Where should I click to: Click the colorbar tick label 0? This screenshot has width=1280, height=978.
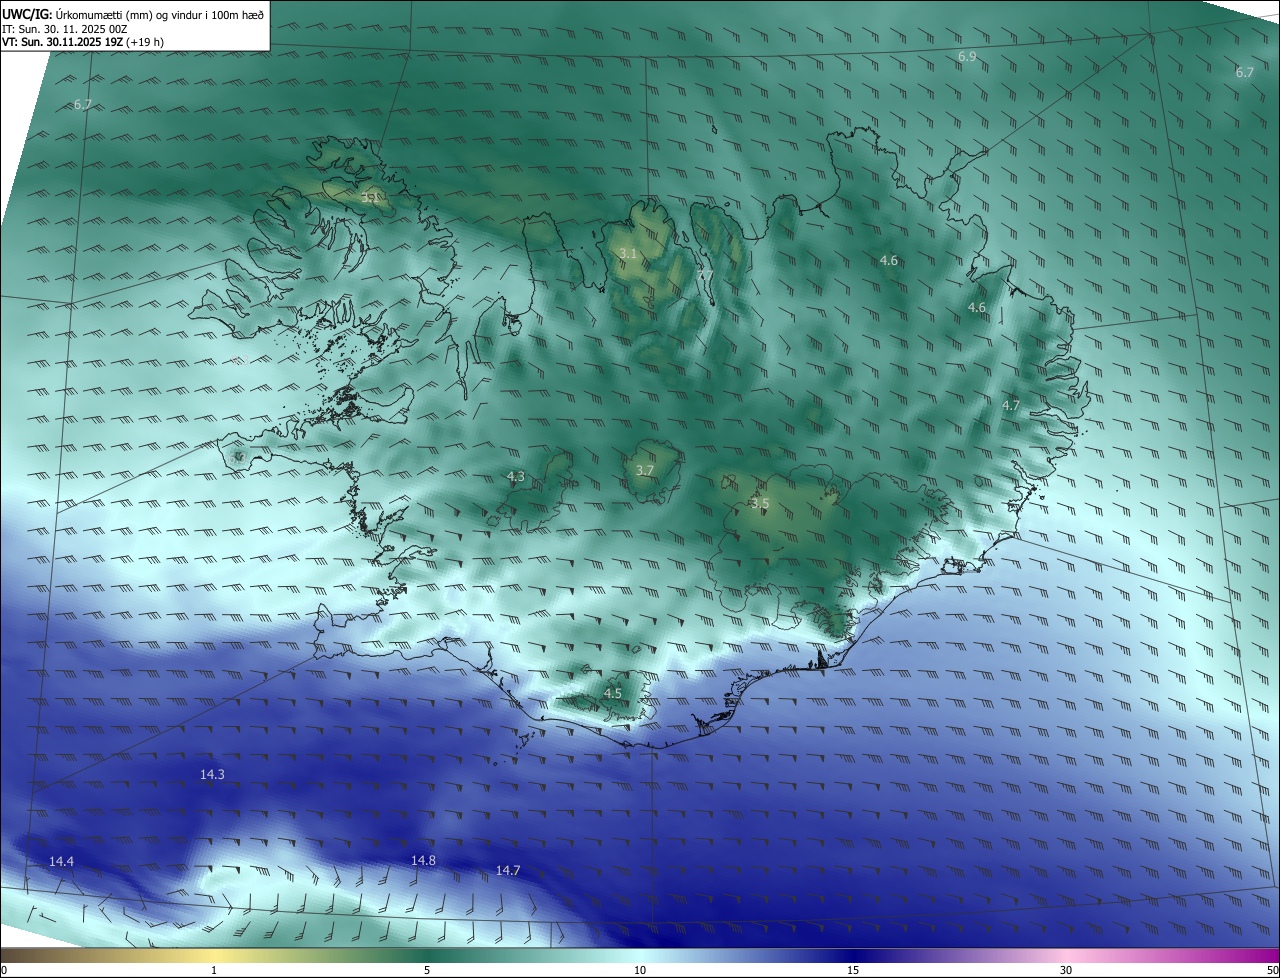click(x=4, y=970)
